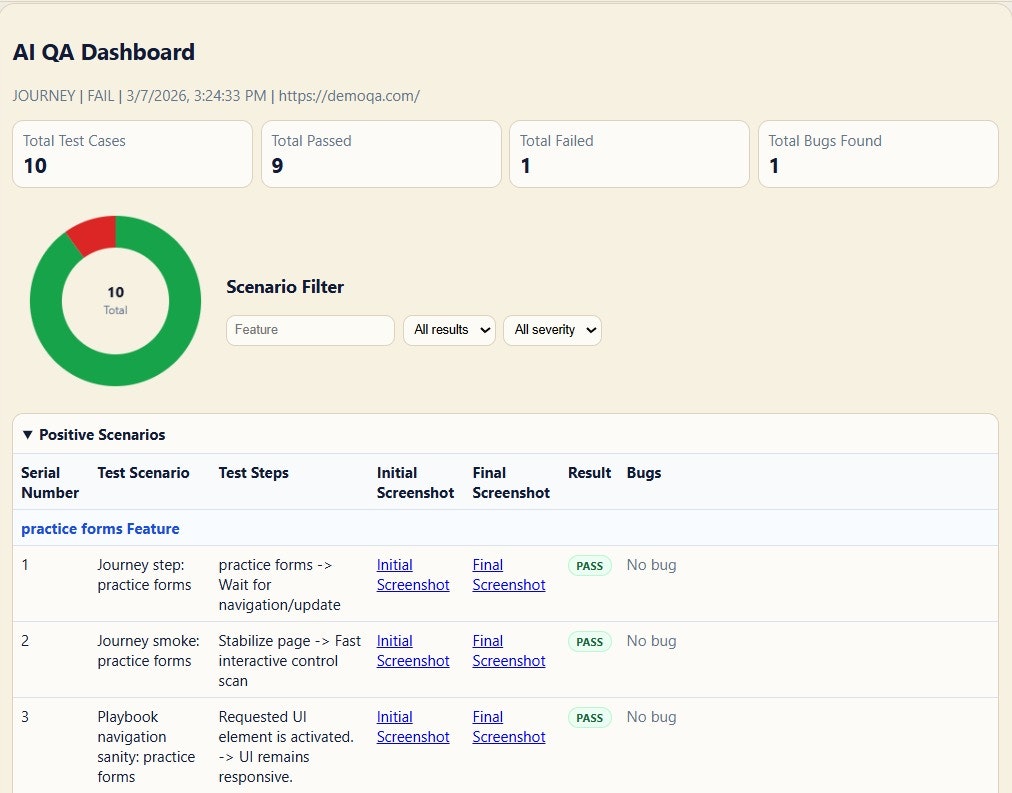
Task: Click the Total Passed stat card
Action: pos(380,154)
